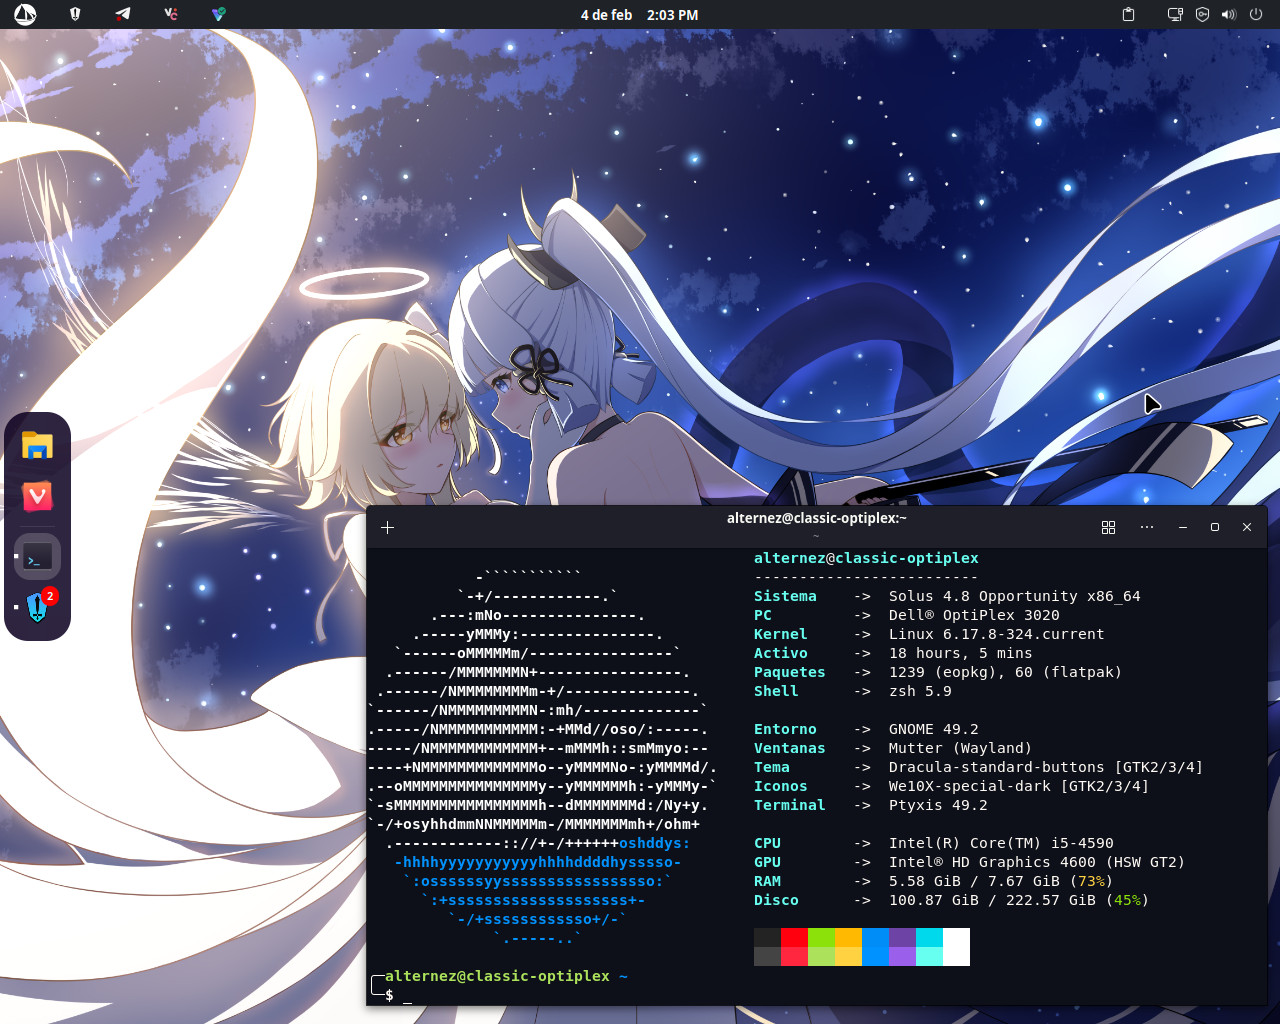Open the tab overview grid in Ptyxis
The height and width of the screenshot is (1024, 1280).
tap(1108, 527)
